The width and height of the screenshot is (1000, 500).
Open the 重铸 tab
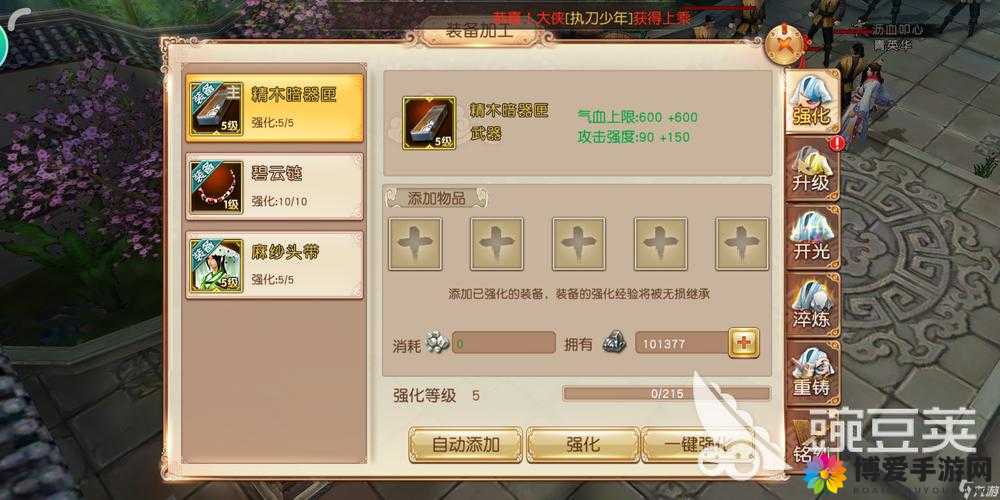(x=811, y=371)
